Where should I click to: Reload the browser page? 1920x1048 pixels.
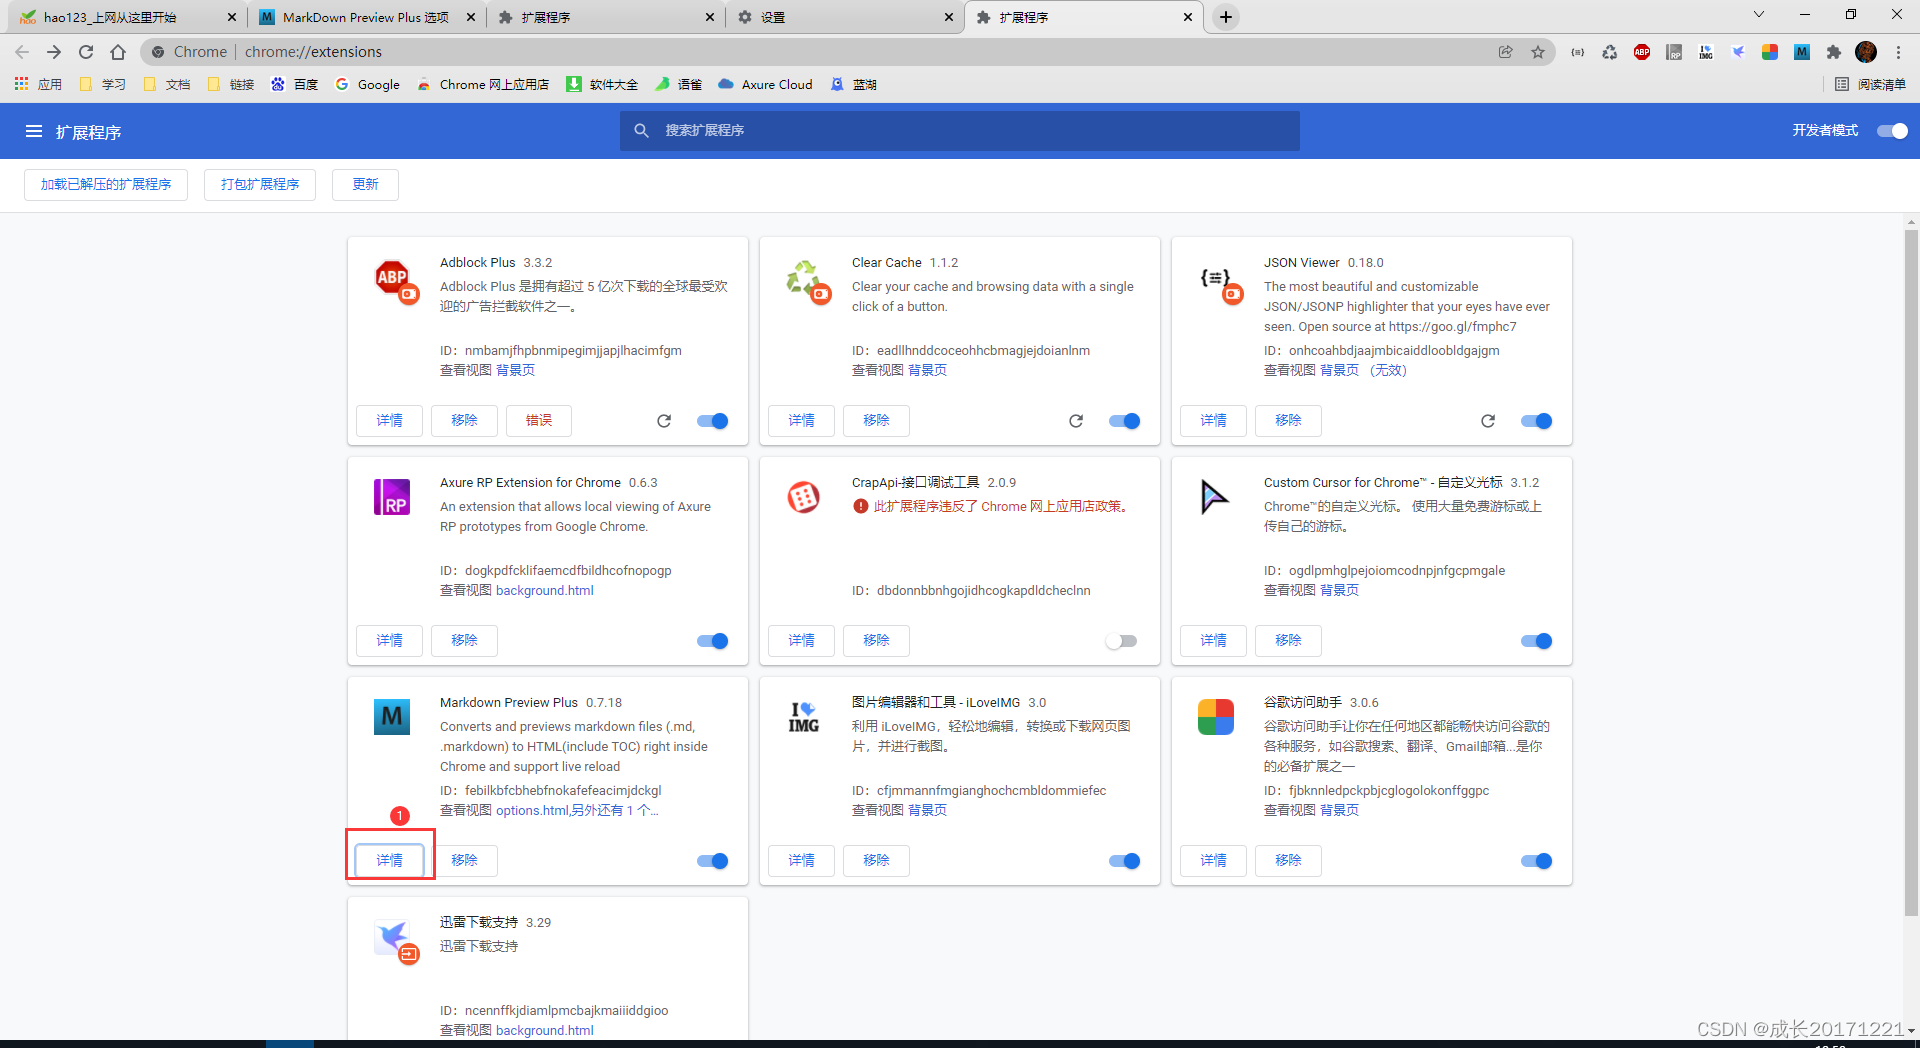click(x=86, y=52)
